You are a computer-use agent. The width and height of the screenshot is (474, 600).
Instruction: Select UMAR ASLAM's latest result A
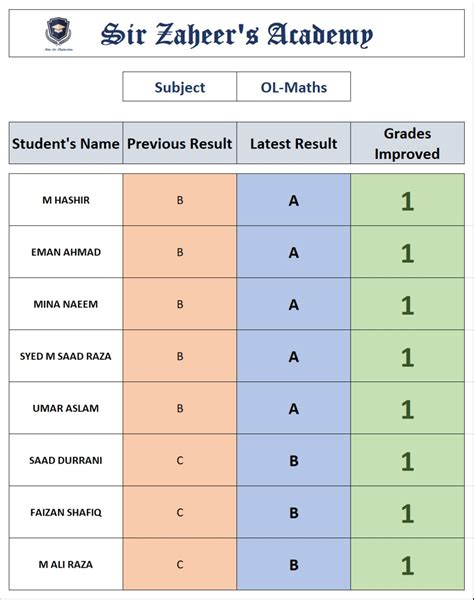click(294, 408)
